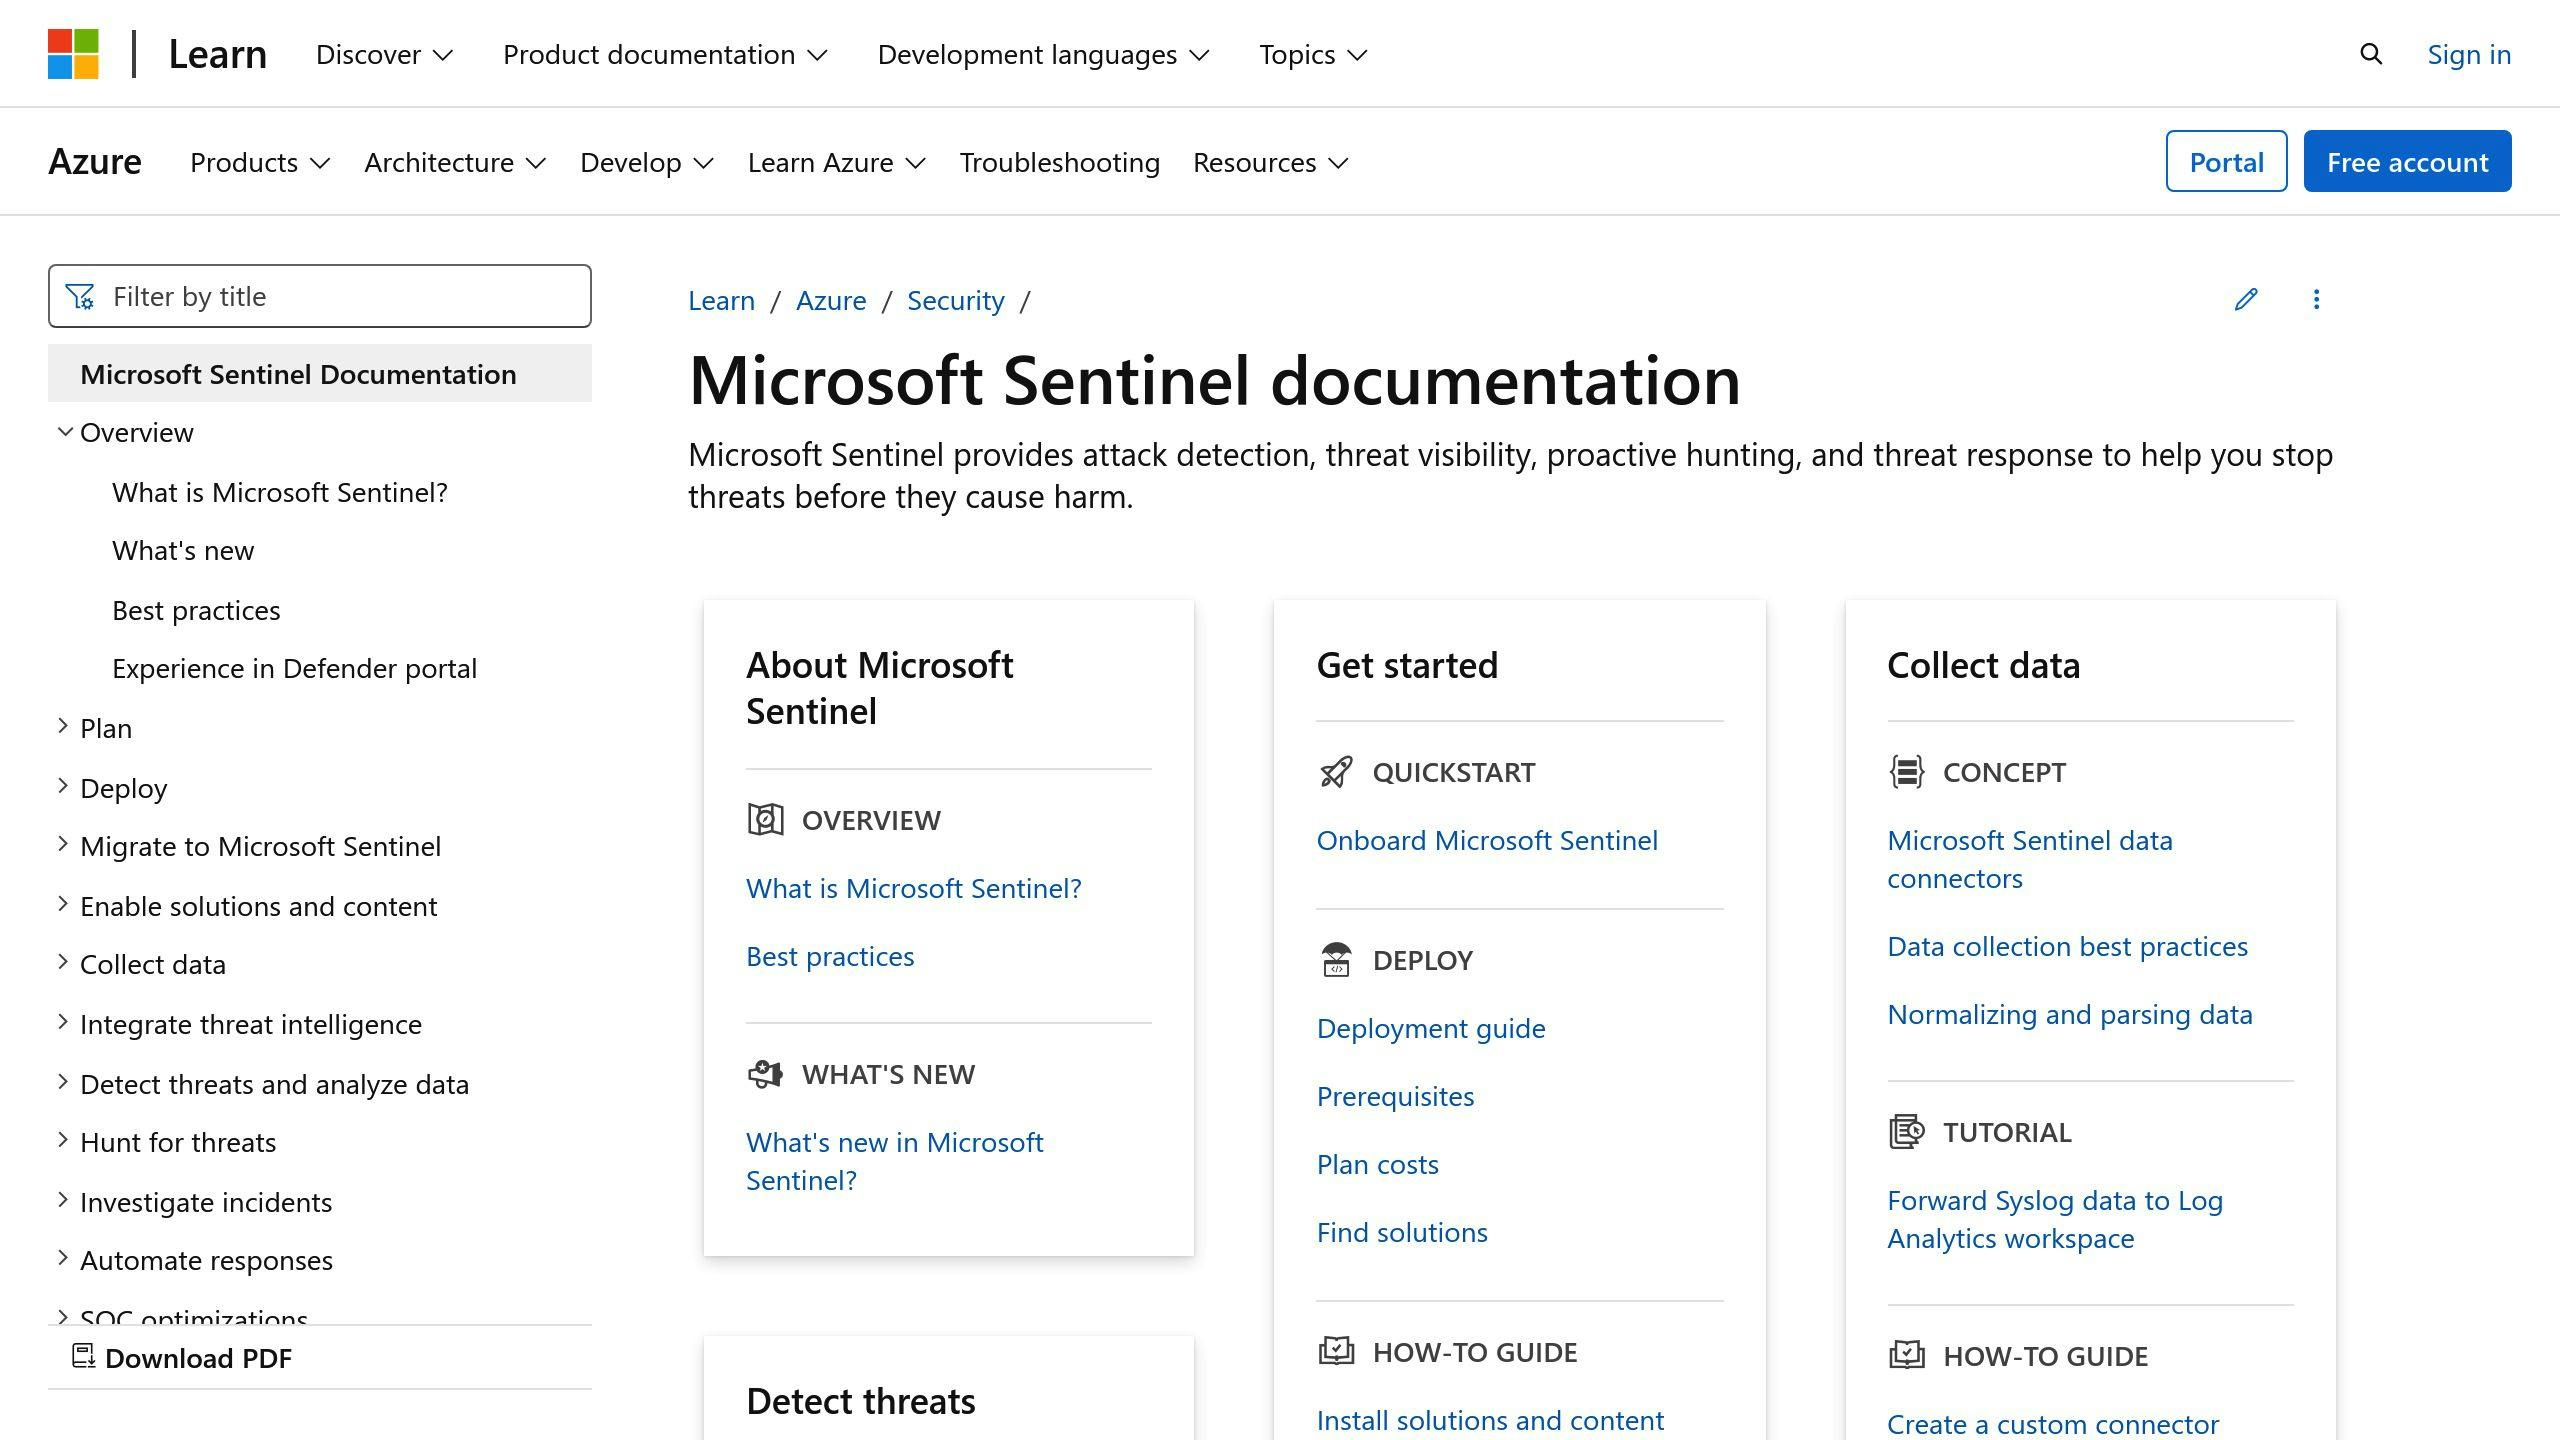Open Best practices link in About card

830,956
